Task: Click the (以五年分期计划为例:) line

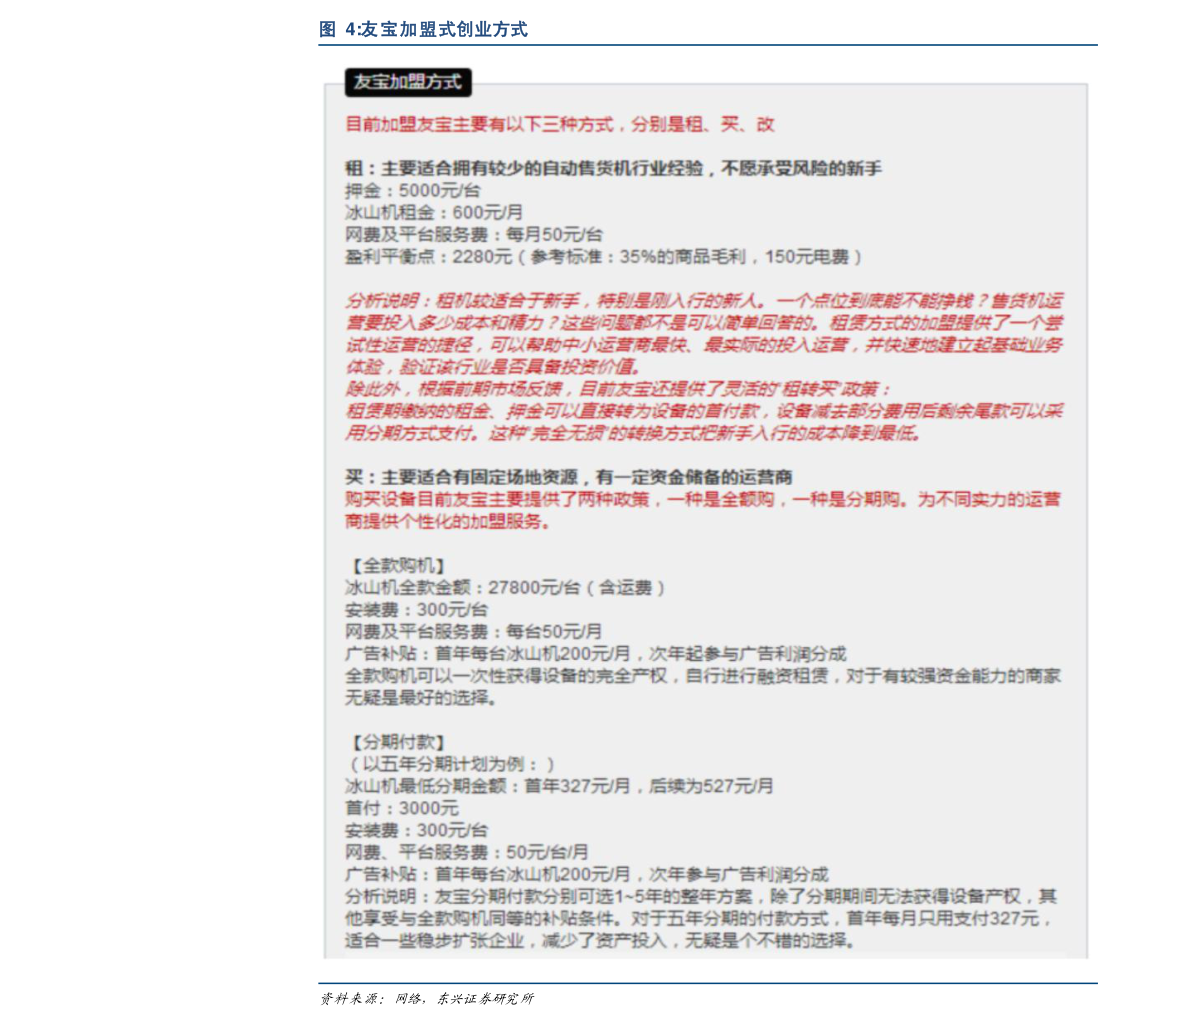Action: click(x=450, y=764)
